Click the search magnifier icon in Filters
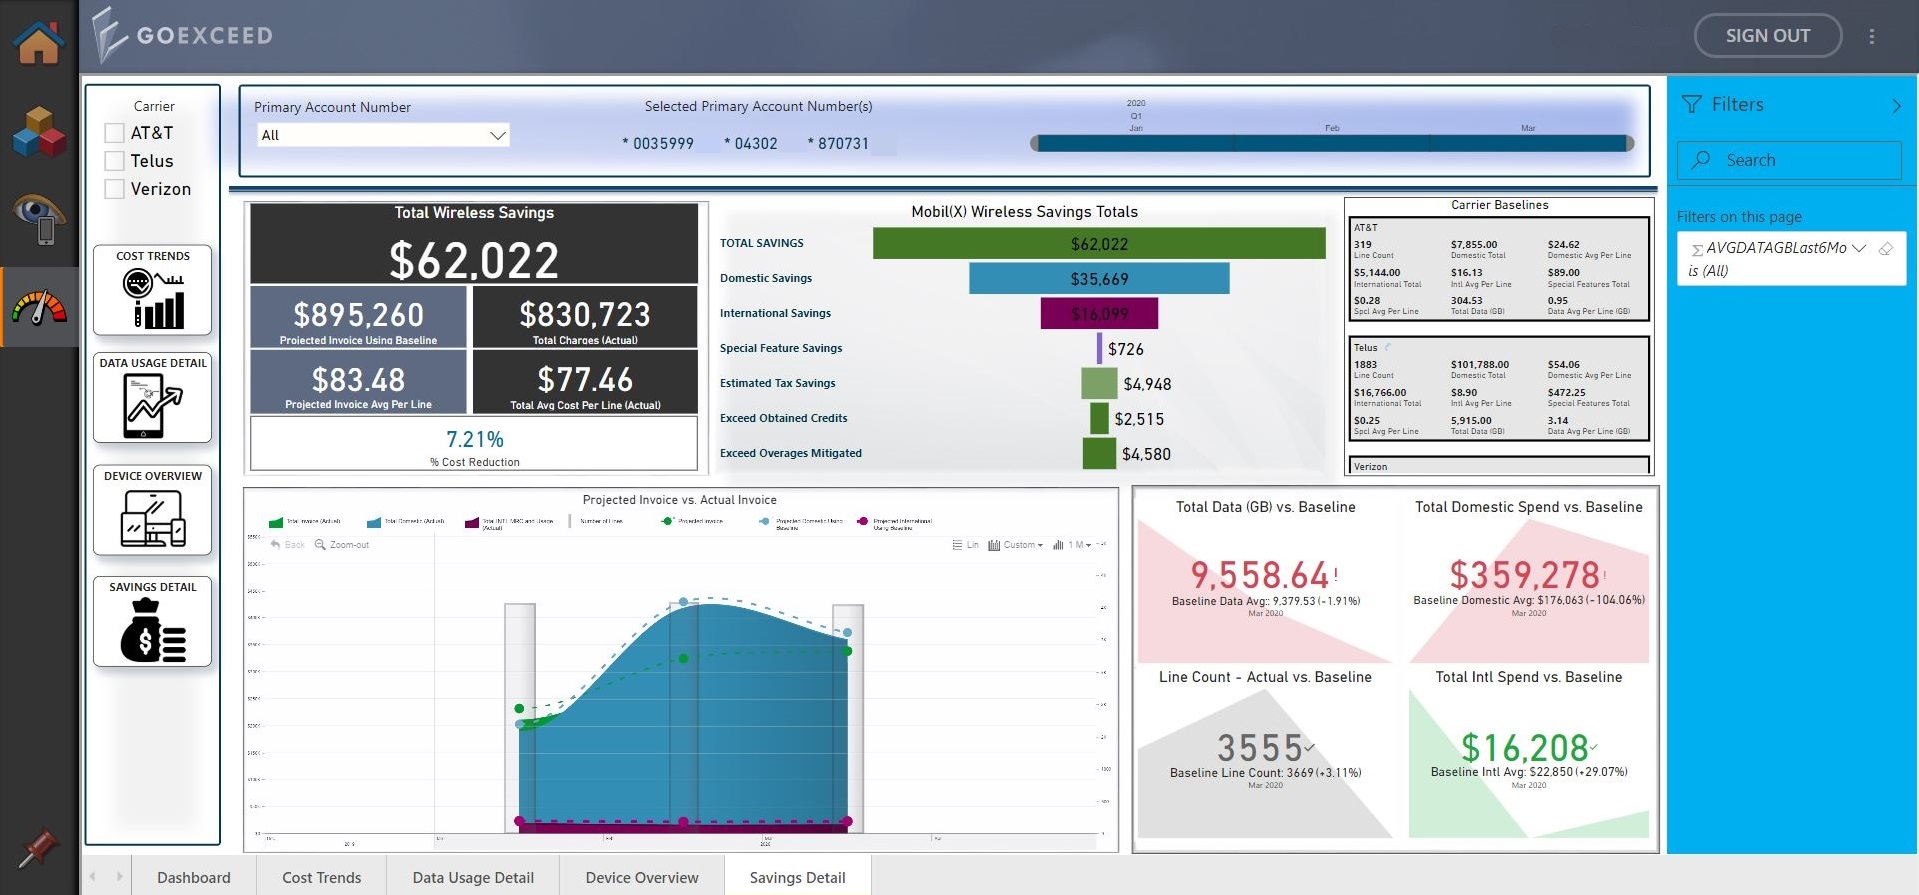The width and height of the screenshot is (1919, 895). click(1701, 160)
